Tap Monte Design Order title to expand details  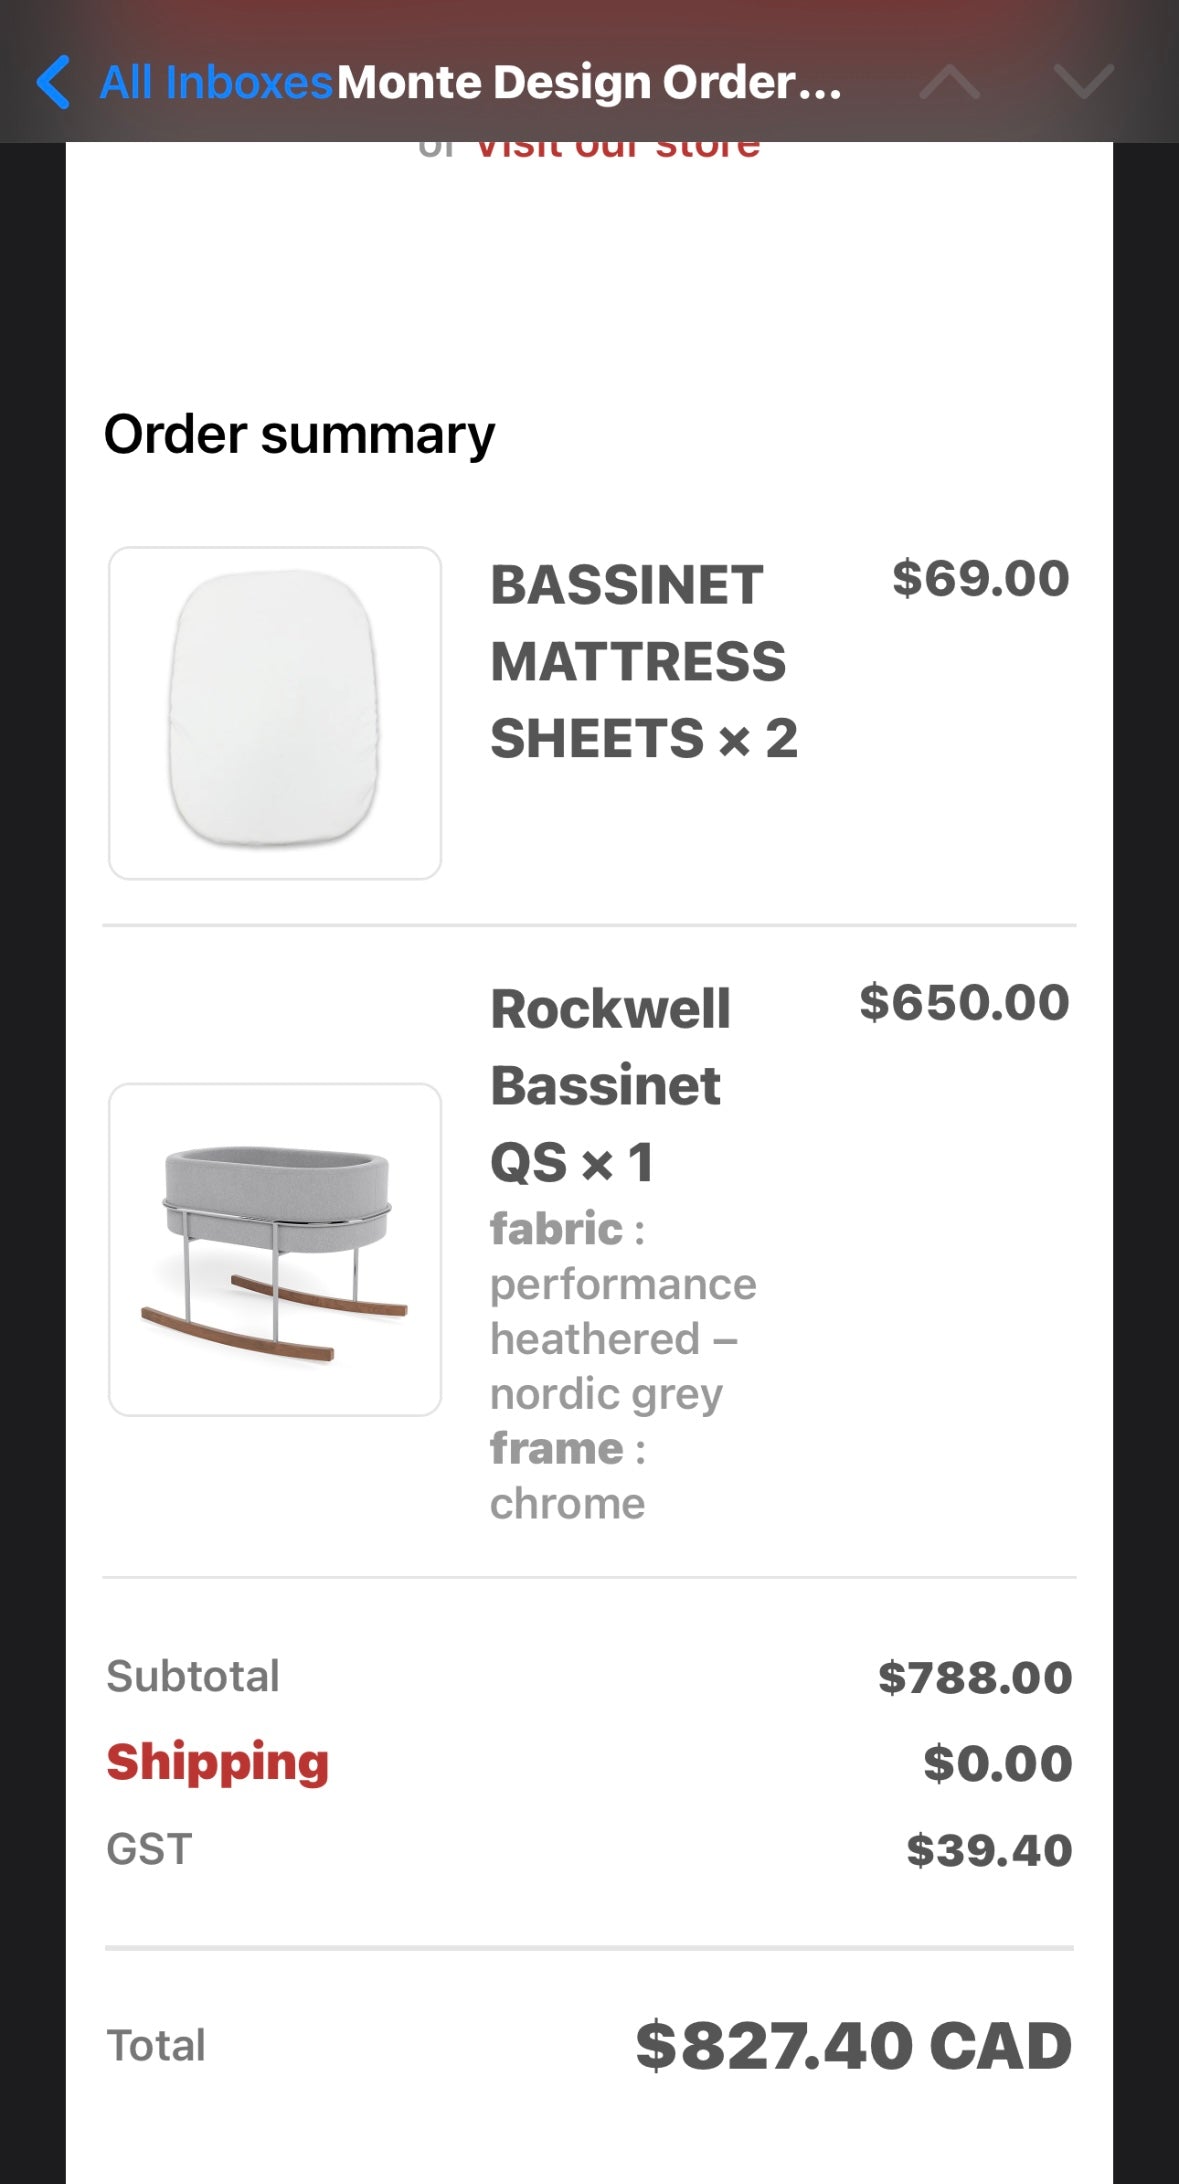point(588,82)
